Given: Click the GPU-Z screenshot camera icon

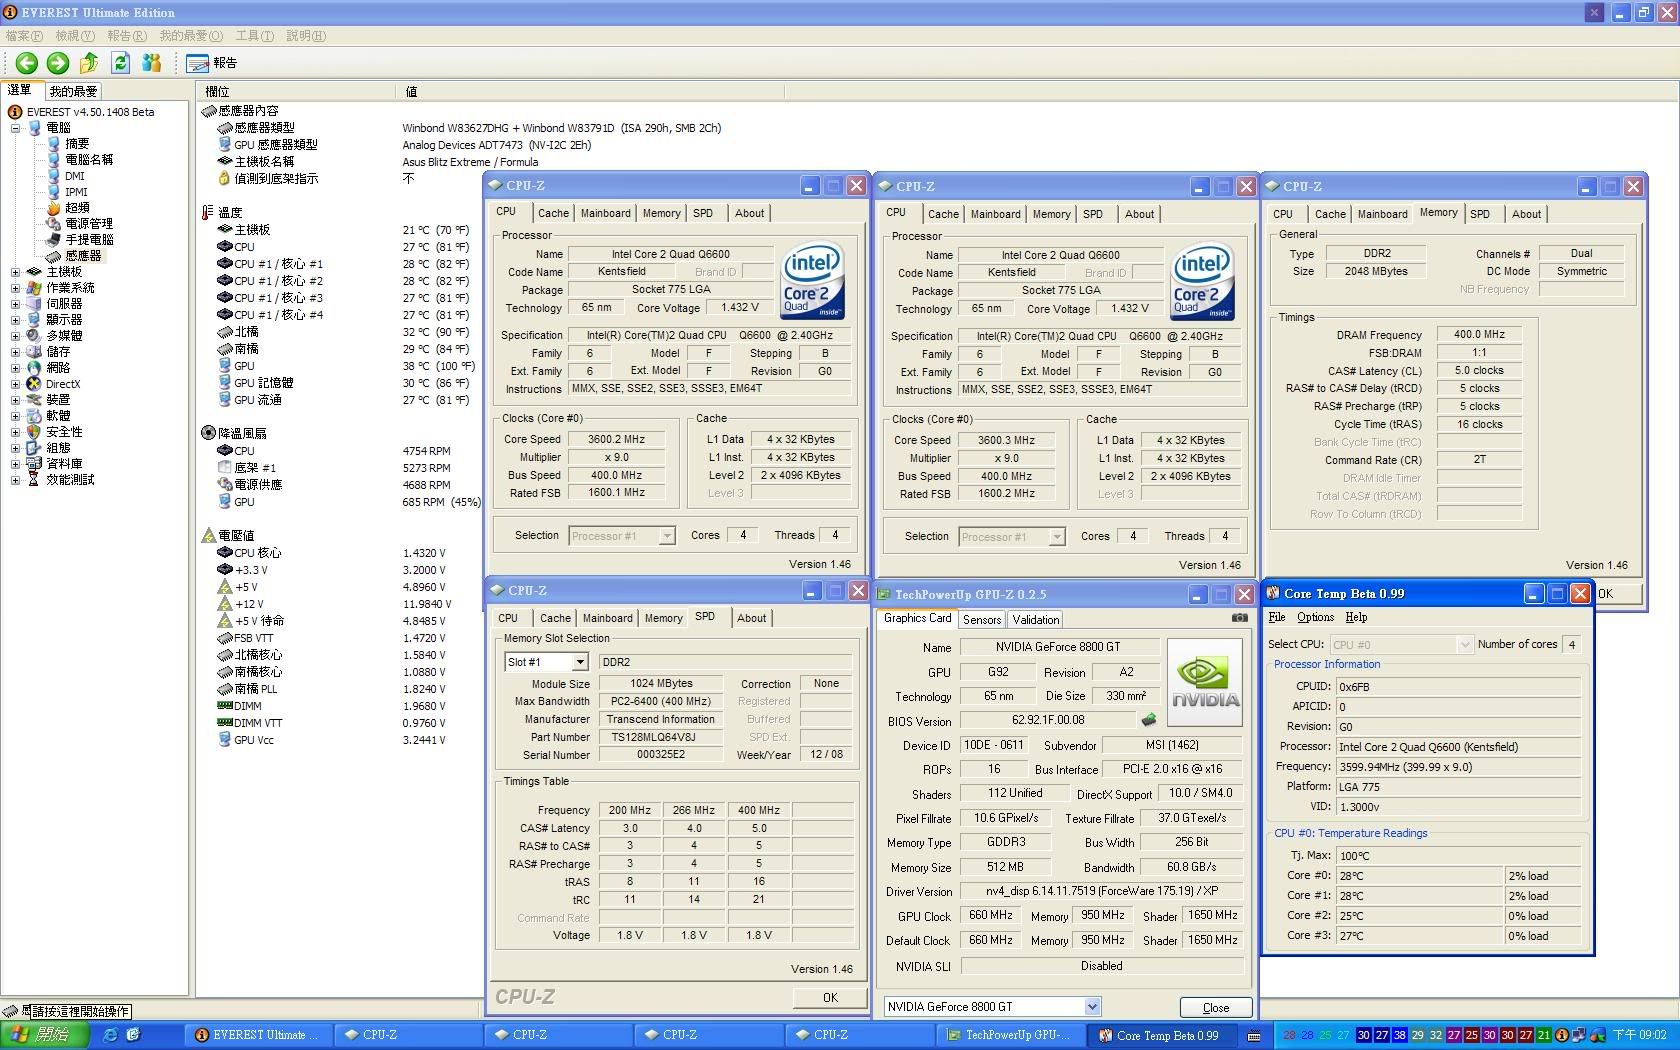Looking at the screenshot, I should (1240, 618).
